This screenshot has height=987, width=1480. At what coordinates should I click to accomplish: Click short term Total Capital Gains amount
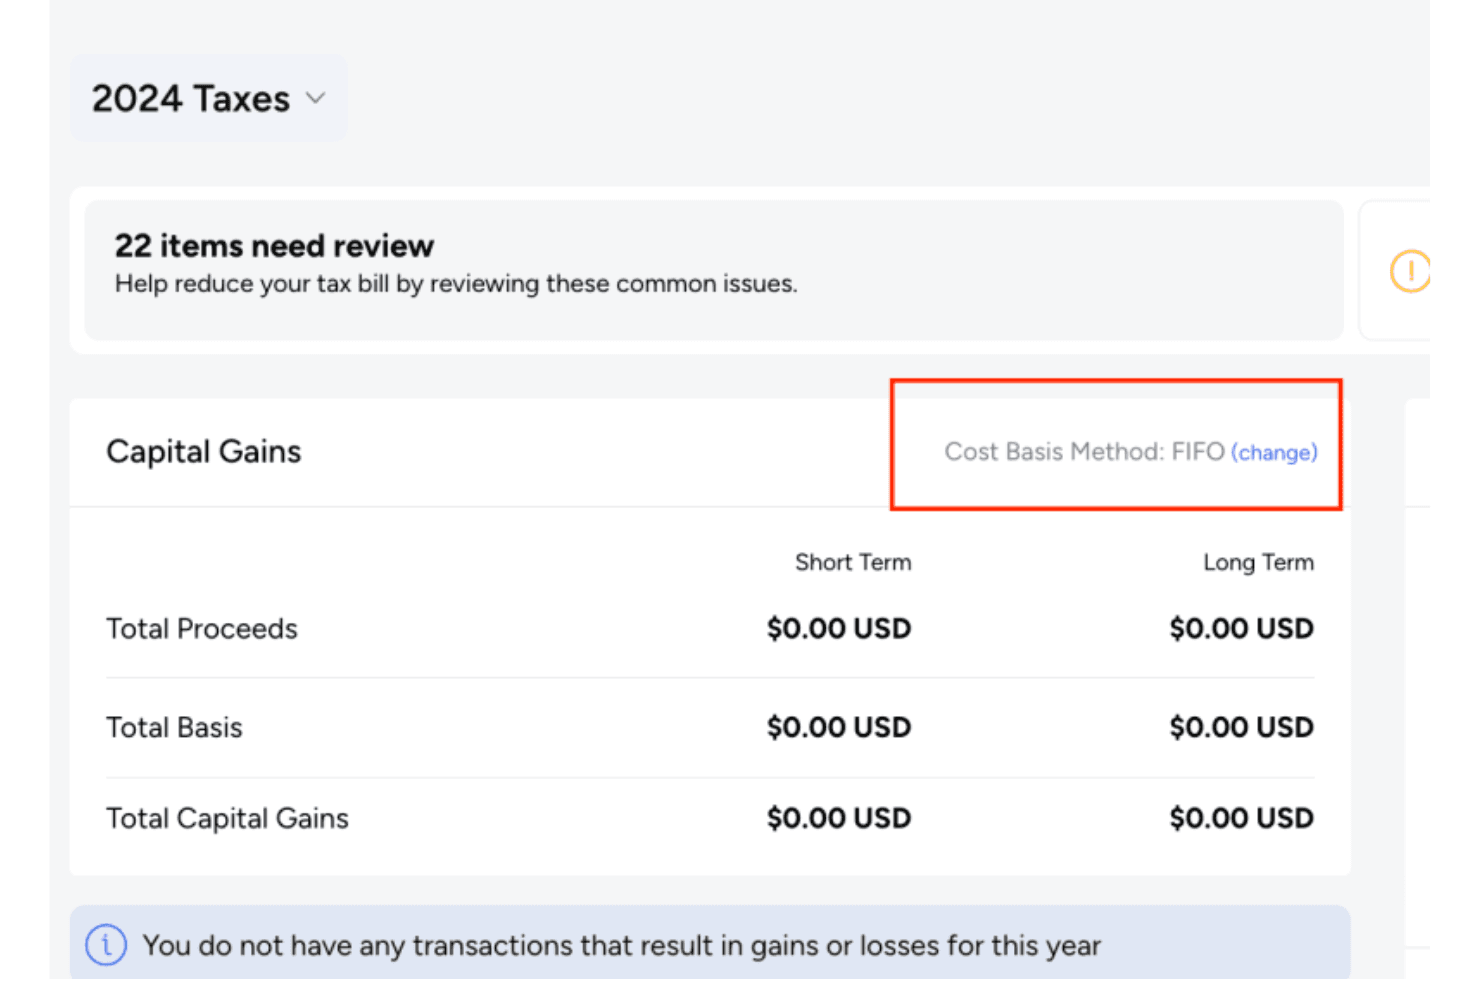point(839,818)
